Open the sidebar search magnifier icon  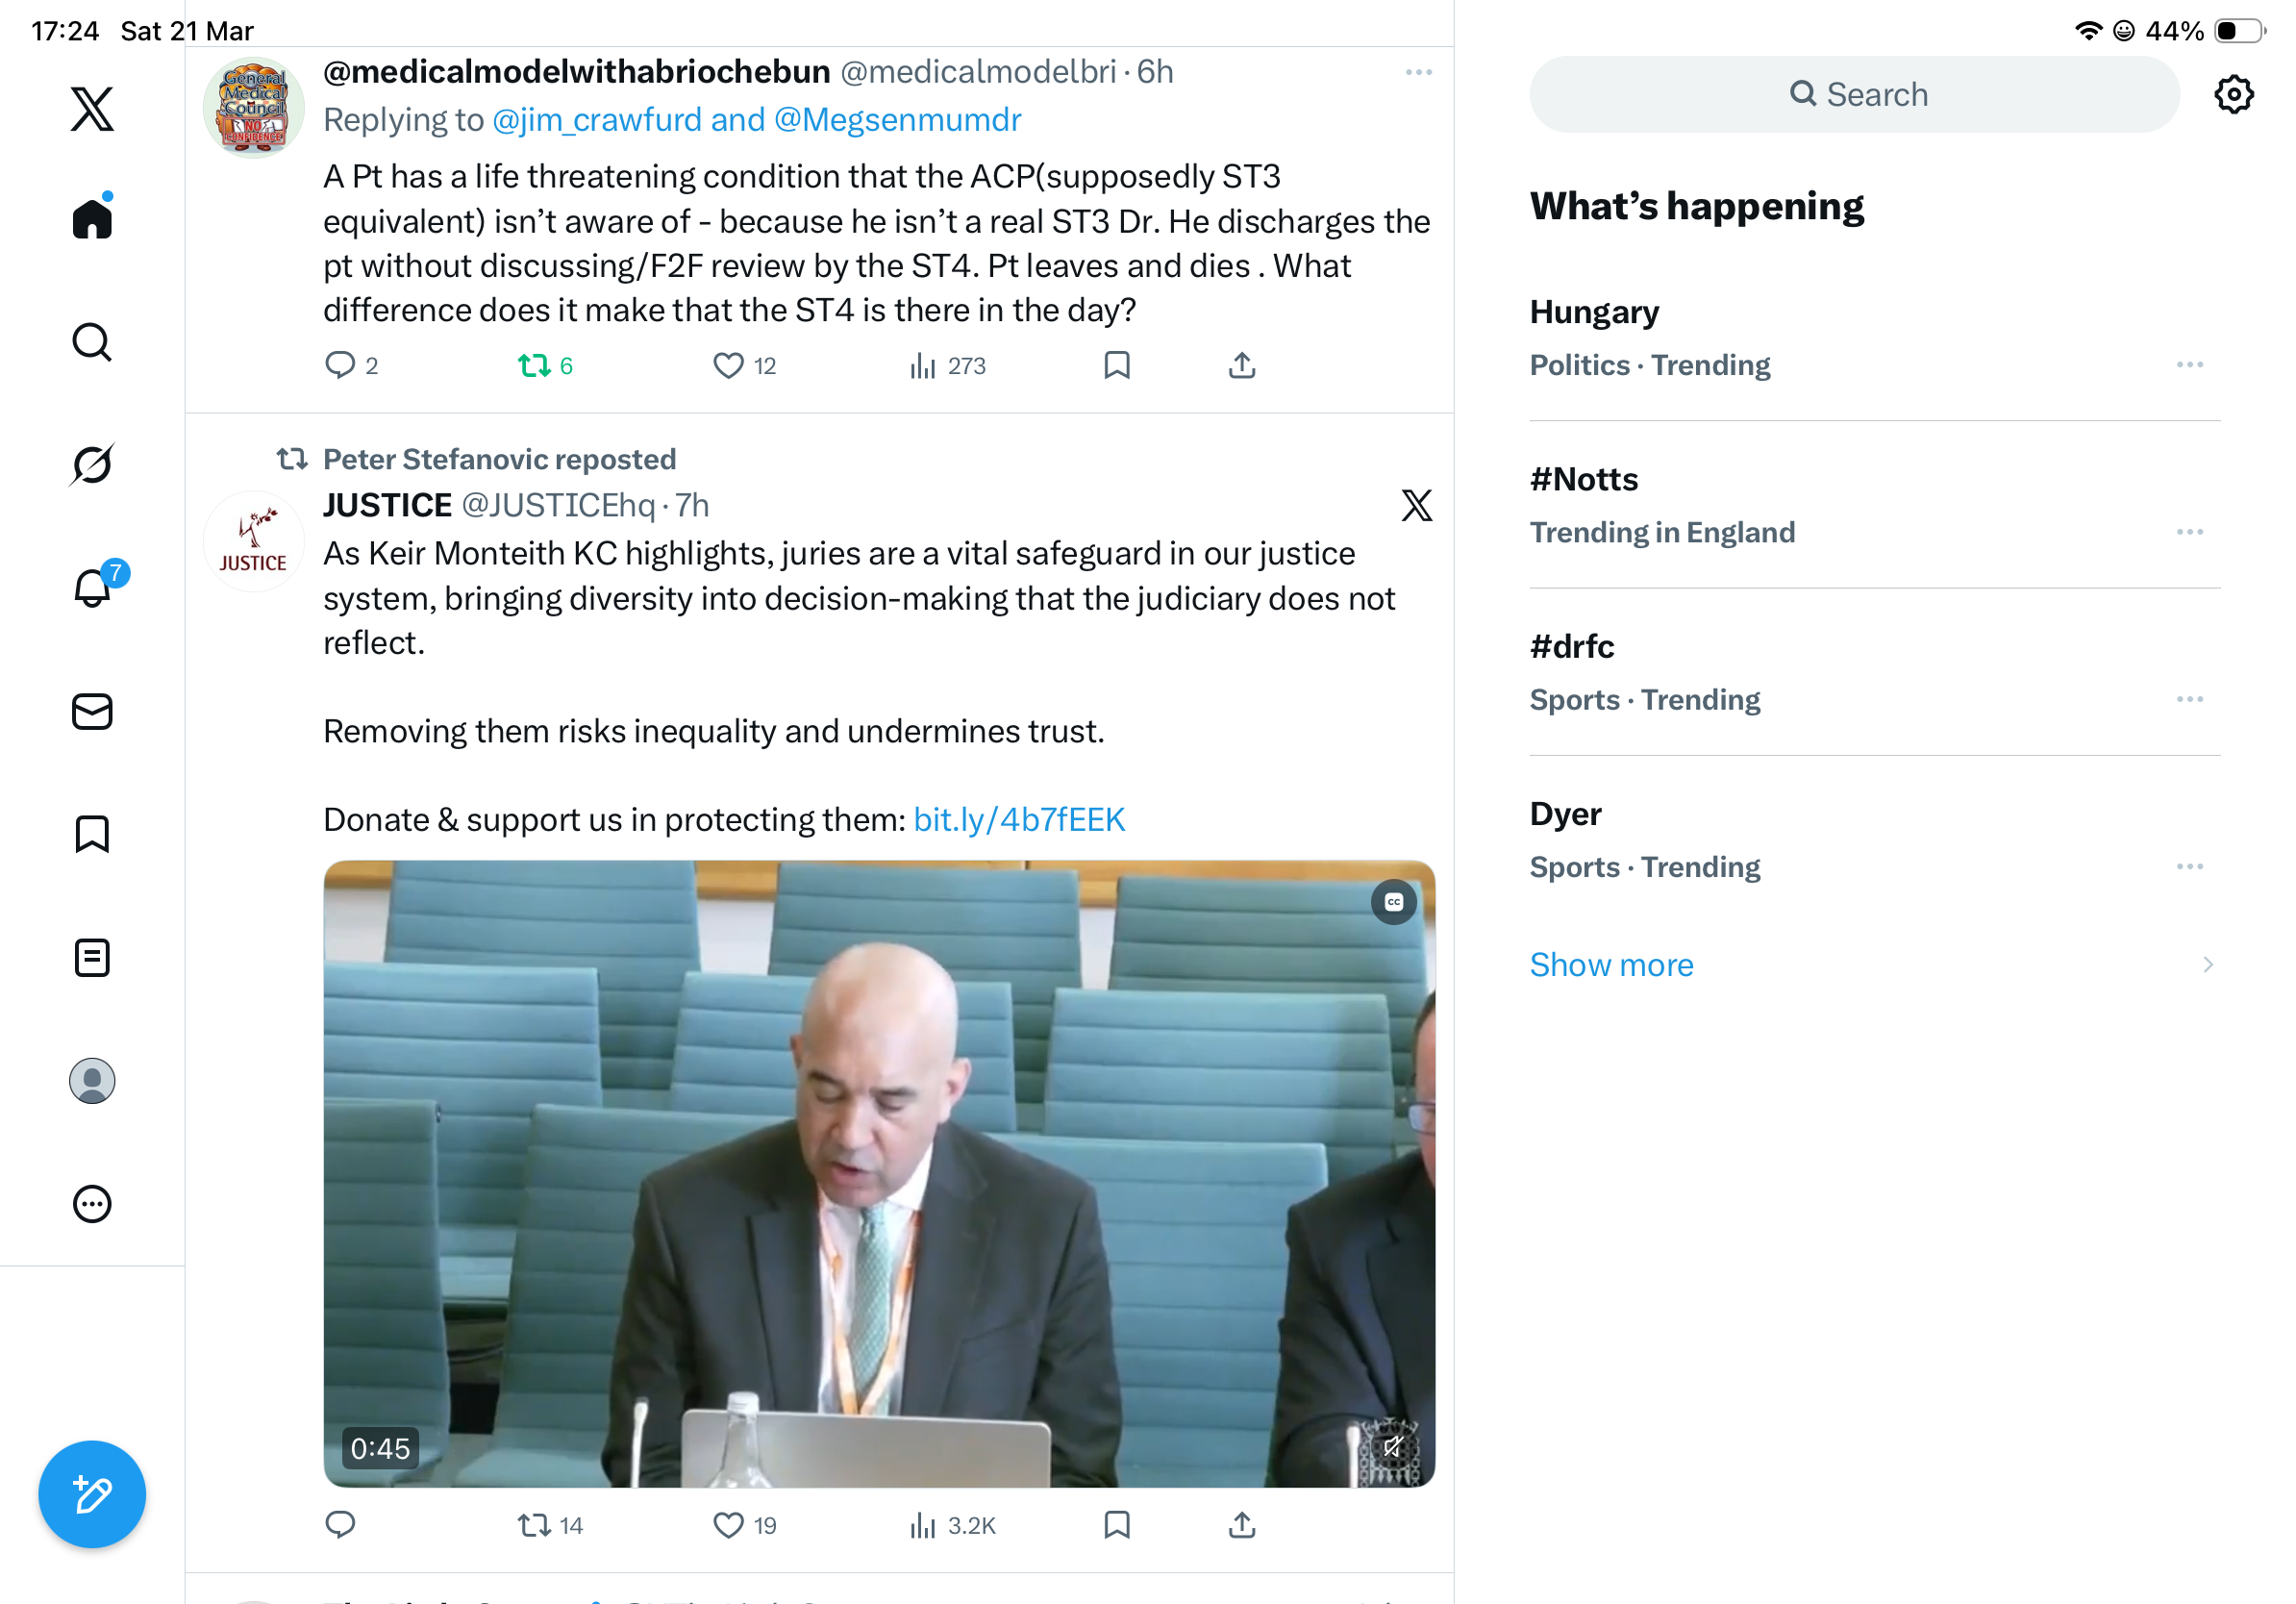coord(92,342)
